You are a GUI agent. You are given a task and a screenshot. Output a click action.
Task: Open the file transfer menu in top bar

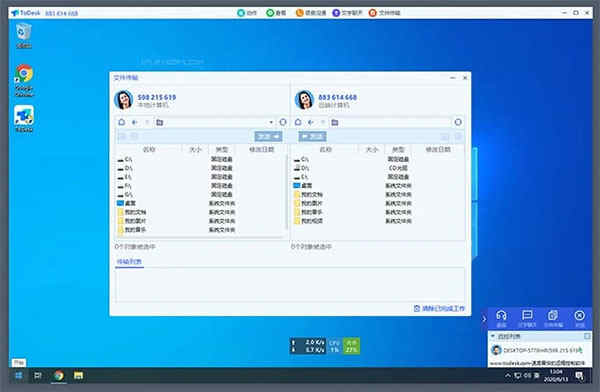[x=385, y=13]
